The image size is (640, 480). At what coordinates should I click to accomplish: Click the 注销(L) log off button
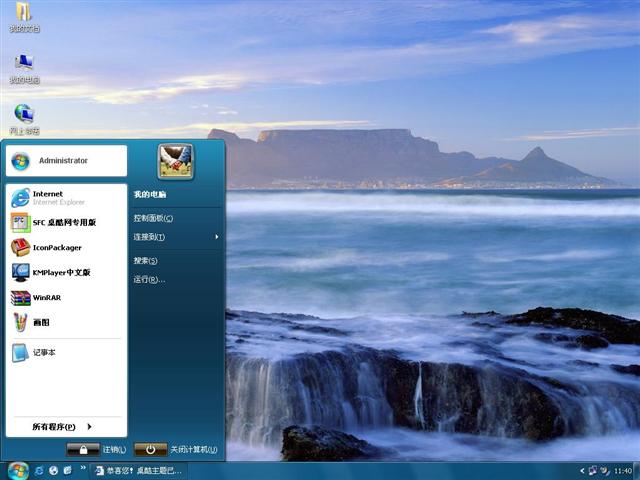click(x=97, y=450)
